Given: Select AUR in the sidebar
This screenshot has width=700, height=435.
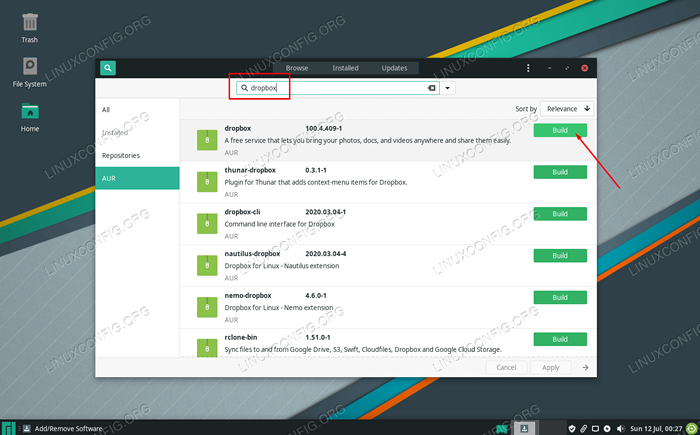Looking at the screenshot, I should pyautogui.click(x=138, y=178).
